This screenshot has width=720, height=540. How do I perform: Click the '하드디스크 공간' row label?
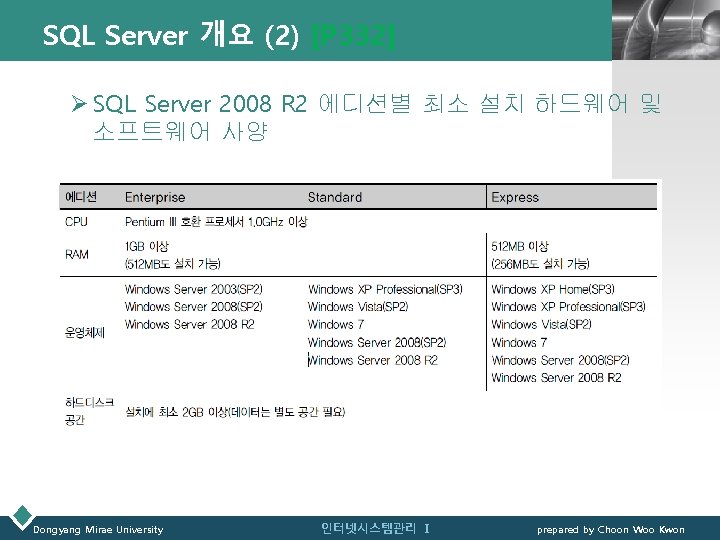pos(89,411)
